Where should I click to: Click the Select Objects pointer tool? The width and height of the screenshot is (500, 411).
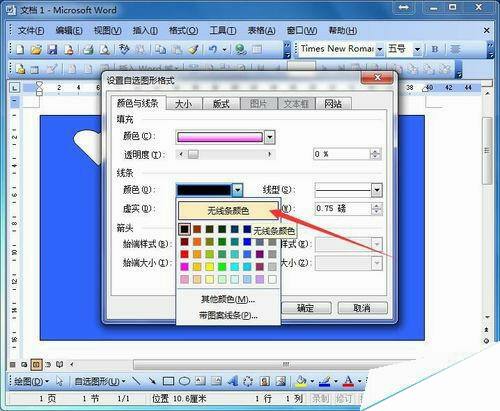coord(60,381)
